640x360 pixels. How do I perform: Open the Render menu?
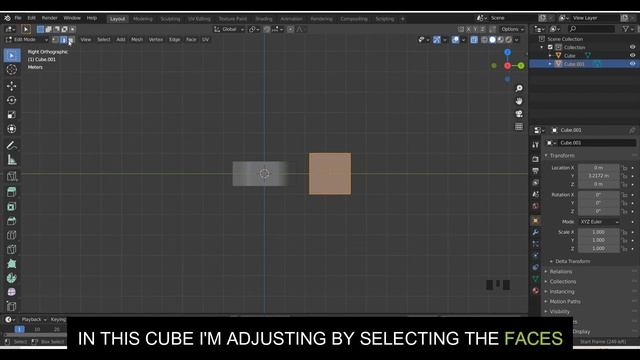point(49,18)
